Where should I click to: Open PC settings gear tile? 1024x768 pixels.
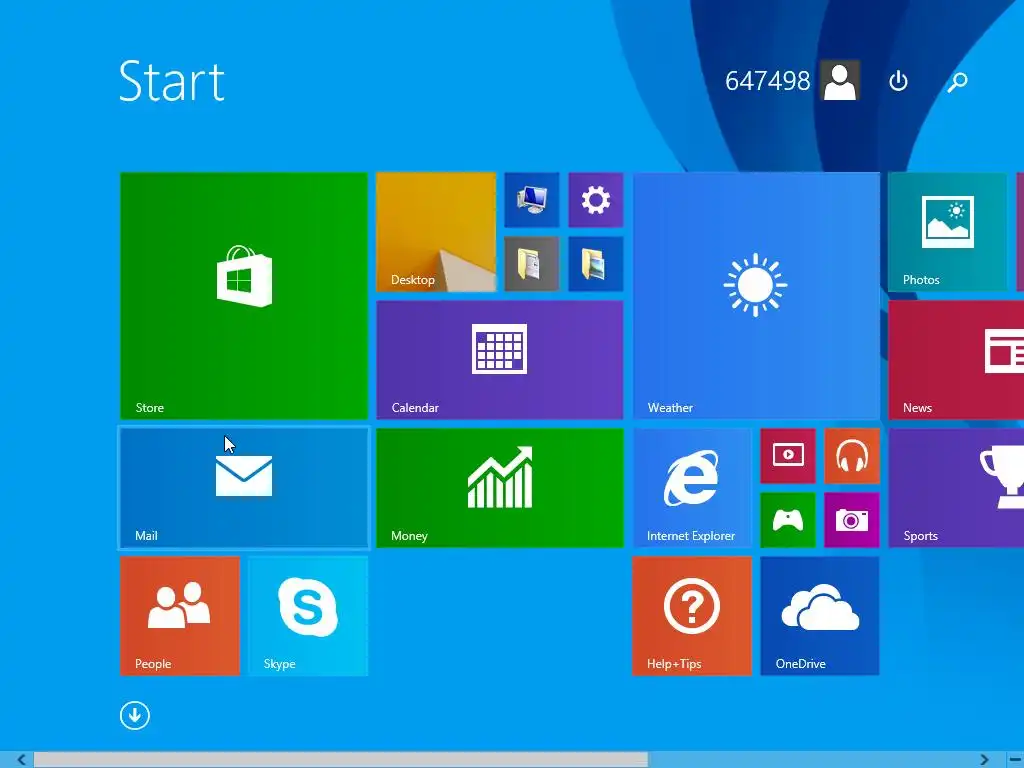(595, 200)
